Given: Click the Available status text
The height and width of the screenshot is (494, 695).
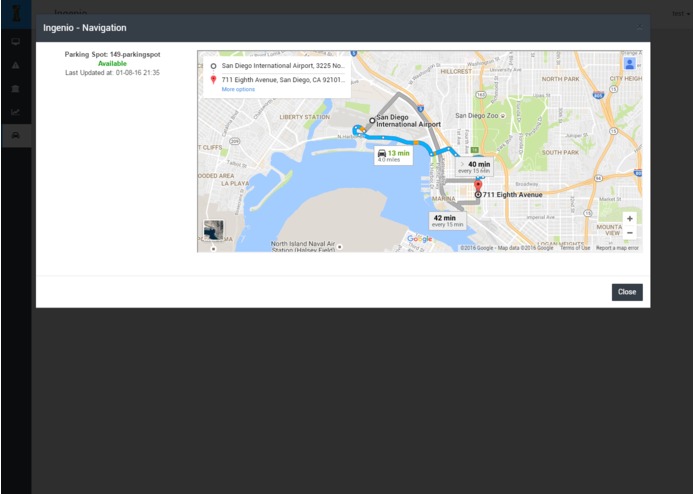Looking at the screenshot, I should pos(112,64).
